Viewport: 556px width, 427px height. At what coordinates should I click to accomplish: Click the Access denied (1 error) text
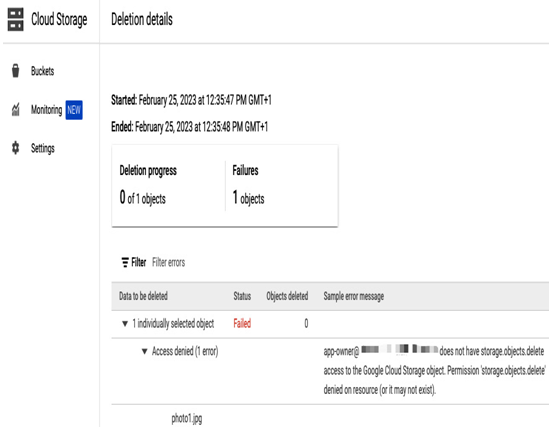tap(185, 351)
